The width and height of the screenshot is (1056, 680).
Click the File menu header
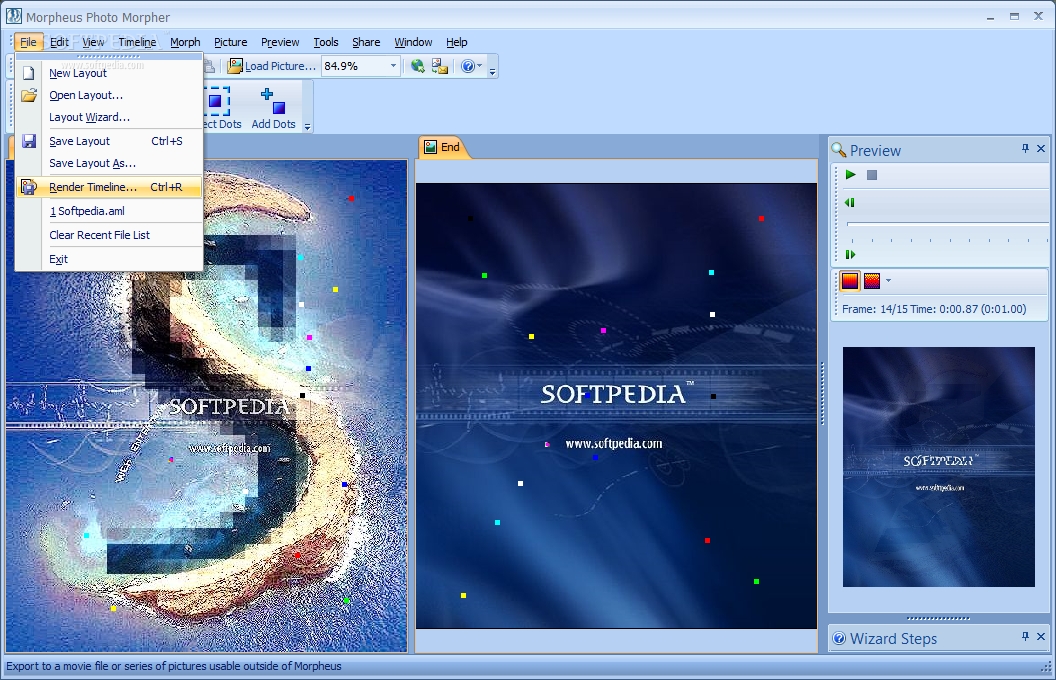pyautogui.click(x=28, y=42)
